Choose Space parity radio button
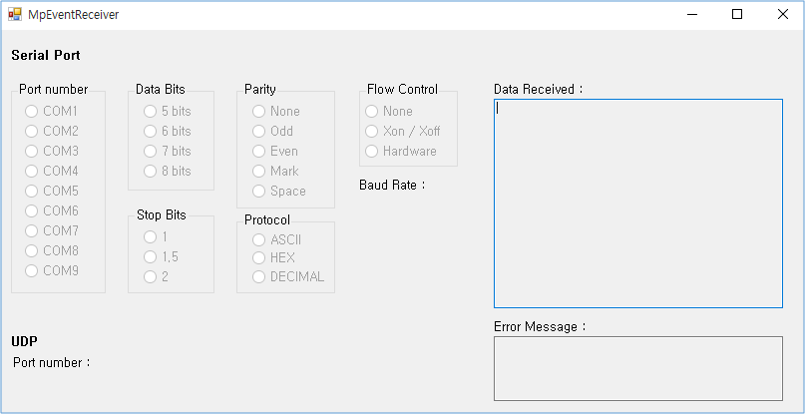 (x=260, y=191)
